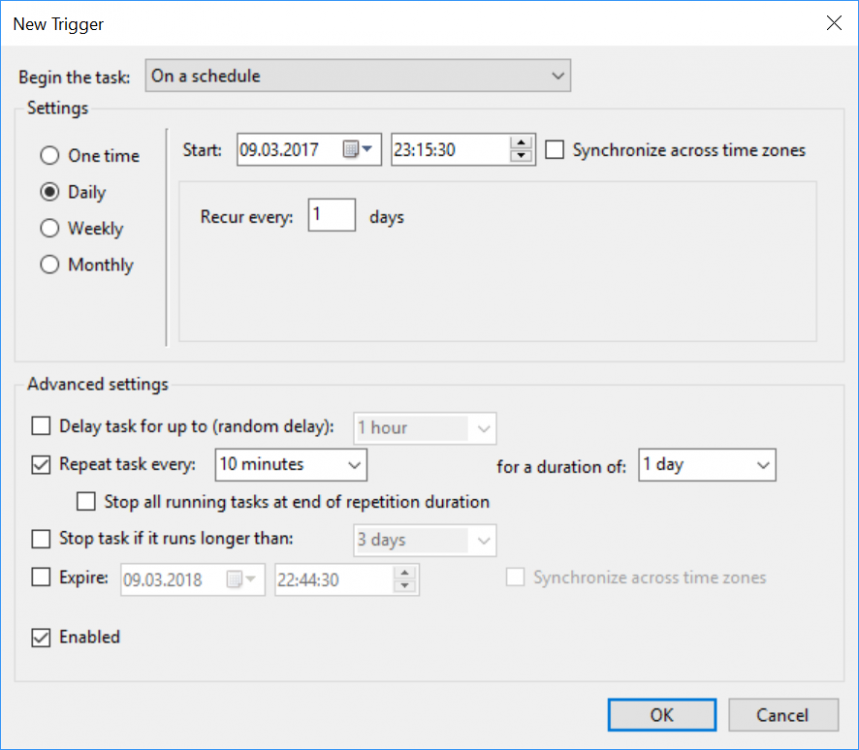Select the One time radio option
This screenshot has height=750, width=859.
click(49, 156)
